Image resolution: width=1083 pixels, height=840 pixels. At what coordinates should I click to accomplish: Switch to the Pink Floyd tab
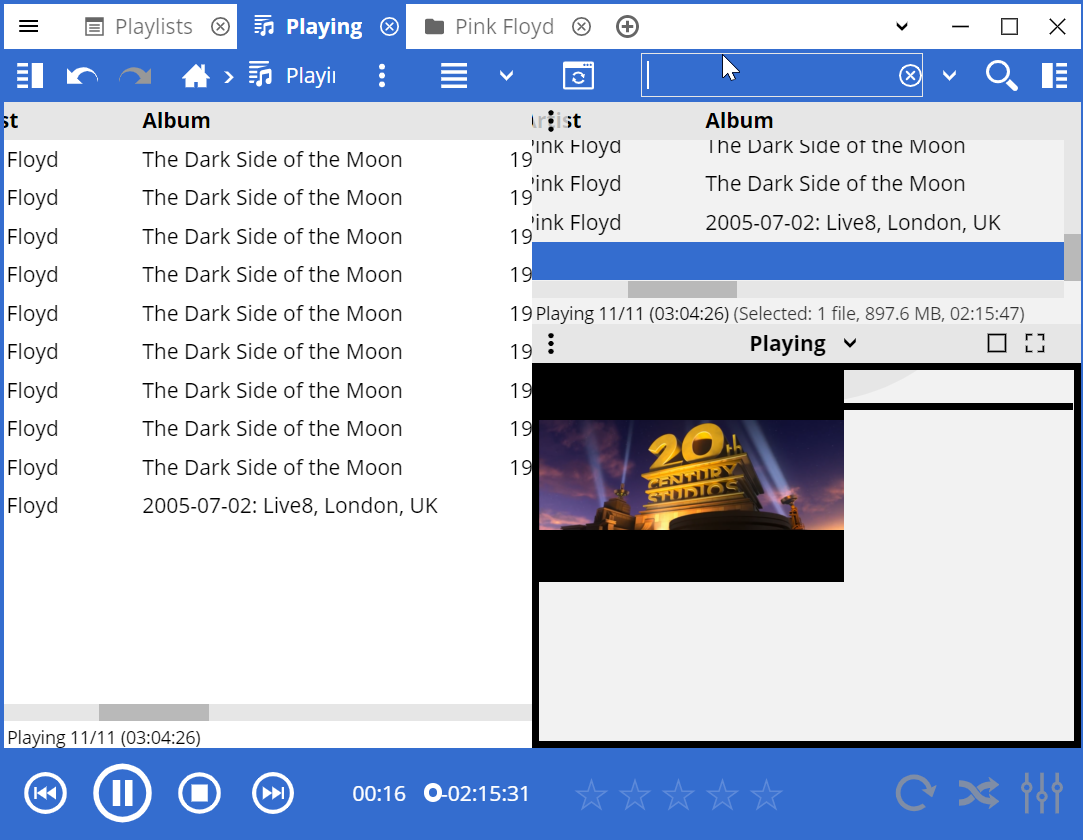[503, 27]
